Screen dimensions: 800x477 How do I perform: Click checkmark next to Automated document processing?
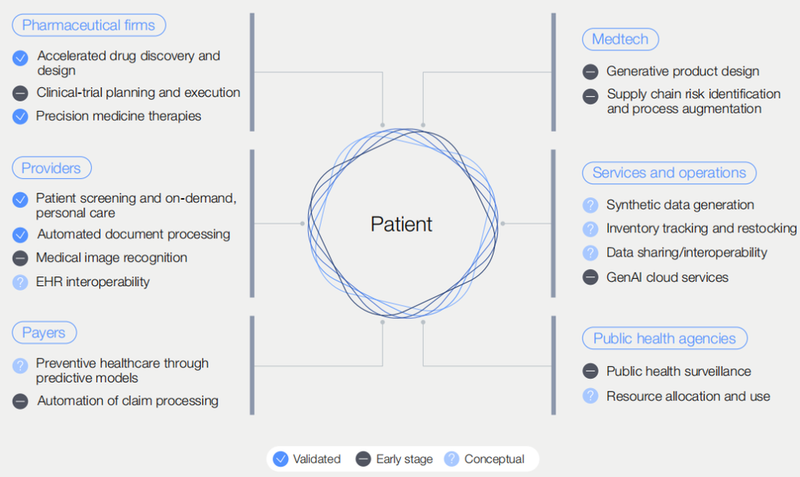tap(20, 234)
